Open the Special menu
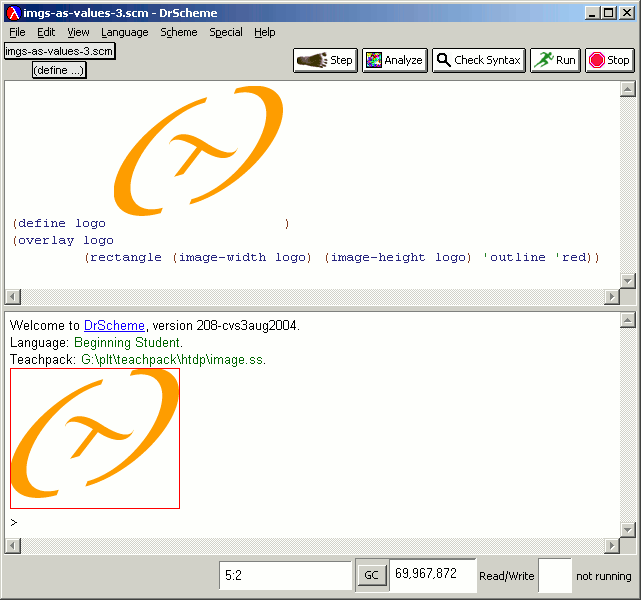The width and height of the screenshot is (641, 600). 226,32
